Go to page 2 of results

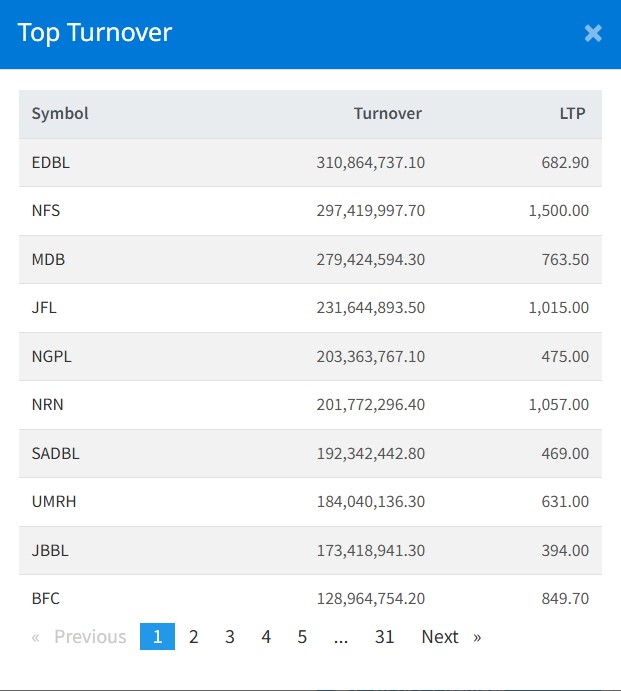coord(194,637)
